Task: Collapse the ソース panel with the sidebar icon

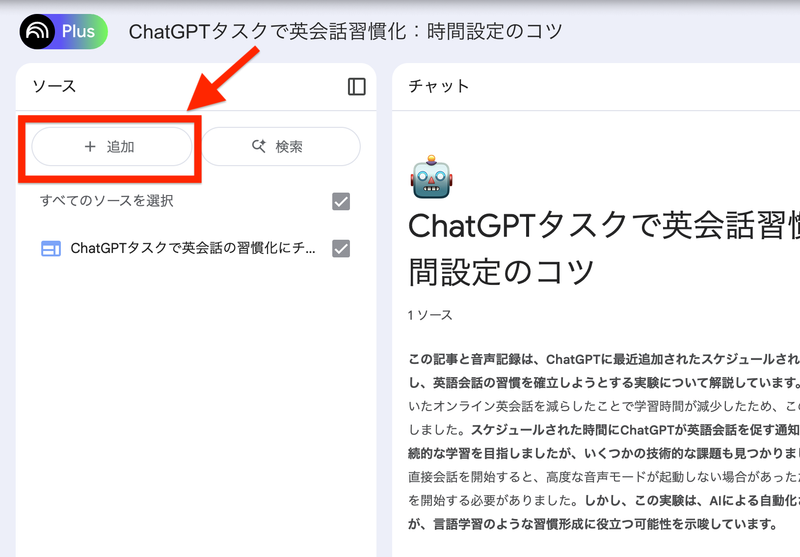Action: coord(357,87)
